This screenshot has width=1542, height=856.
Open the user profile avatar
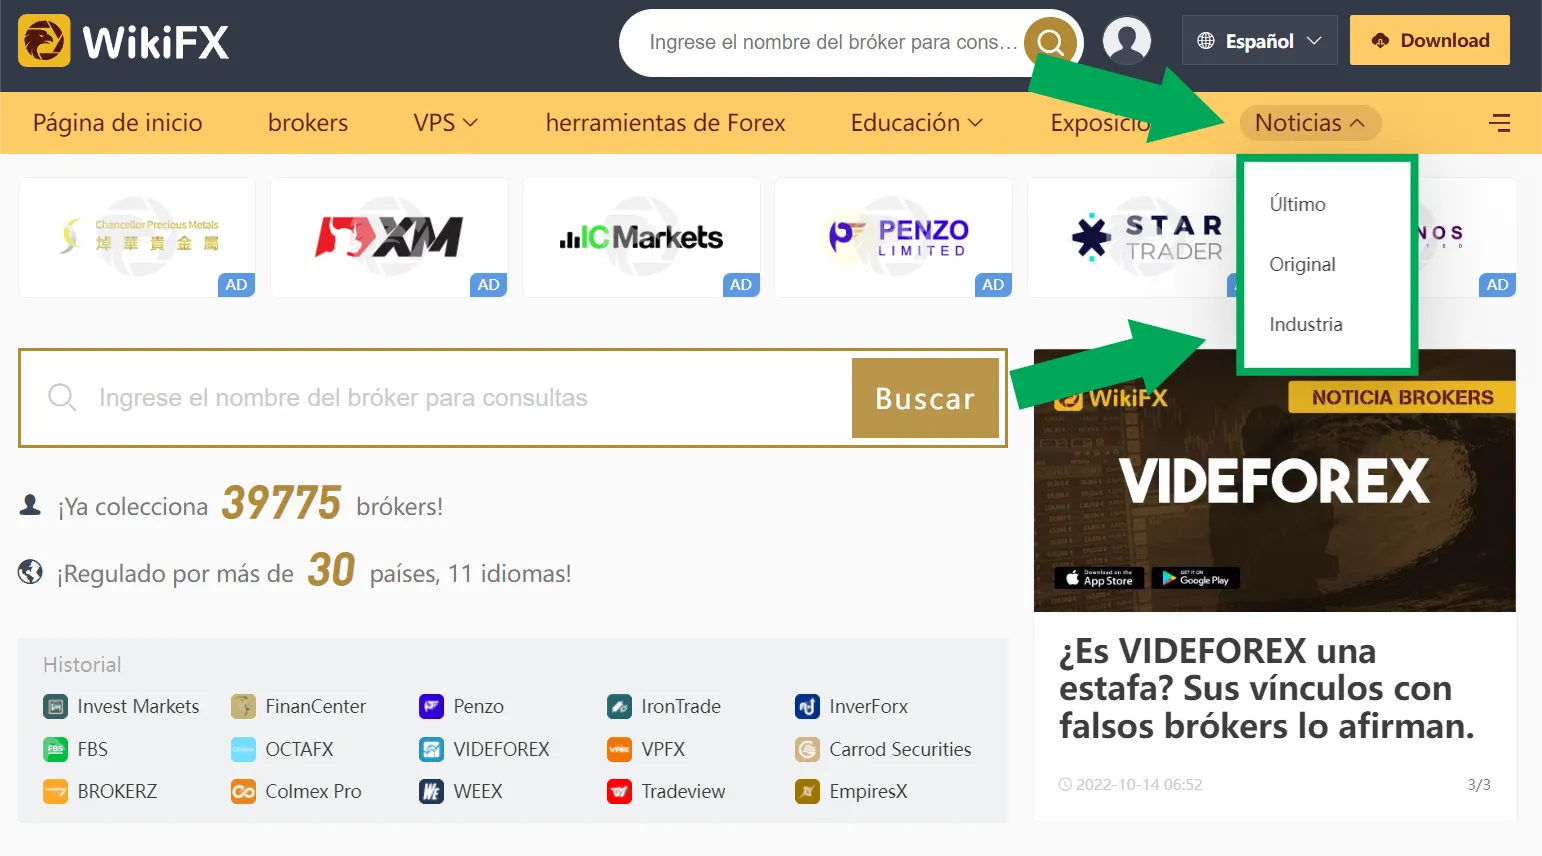(x=1127, y=41)
